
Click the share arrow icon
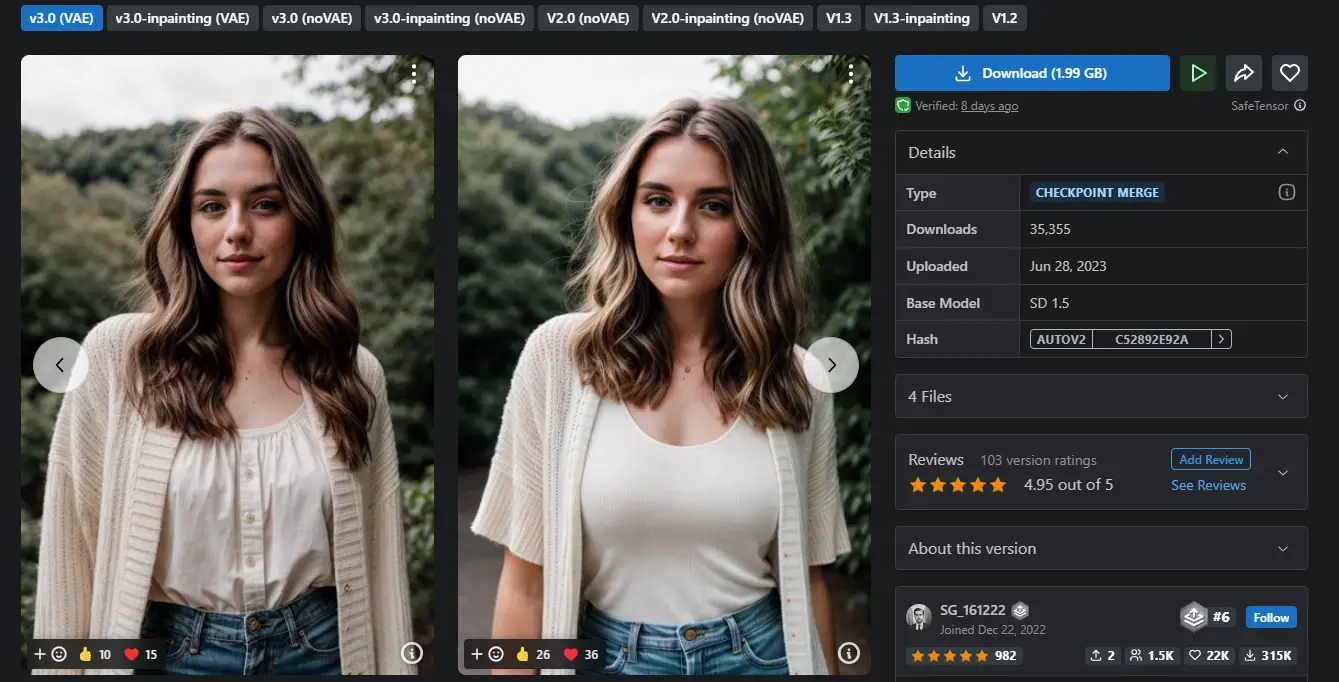point(1244,73)
